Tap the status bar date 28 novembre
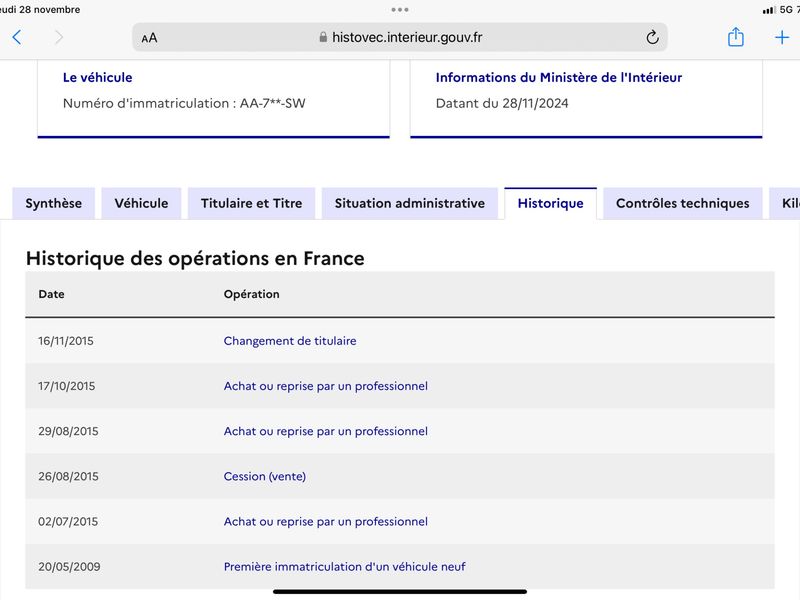This screenshot has width=800, height=600. (x=40, y=10)
